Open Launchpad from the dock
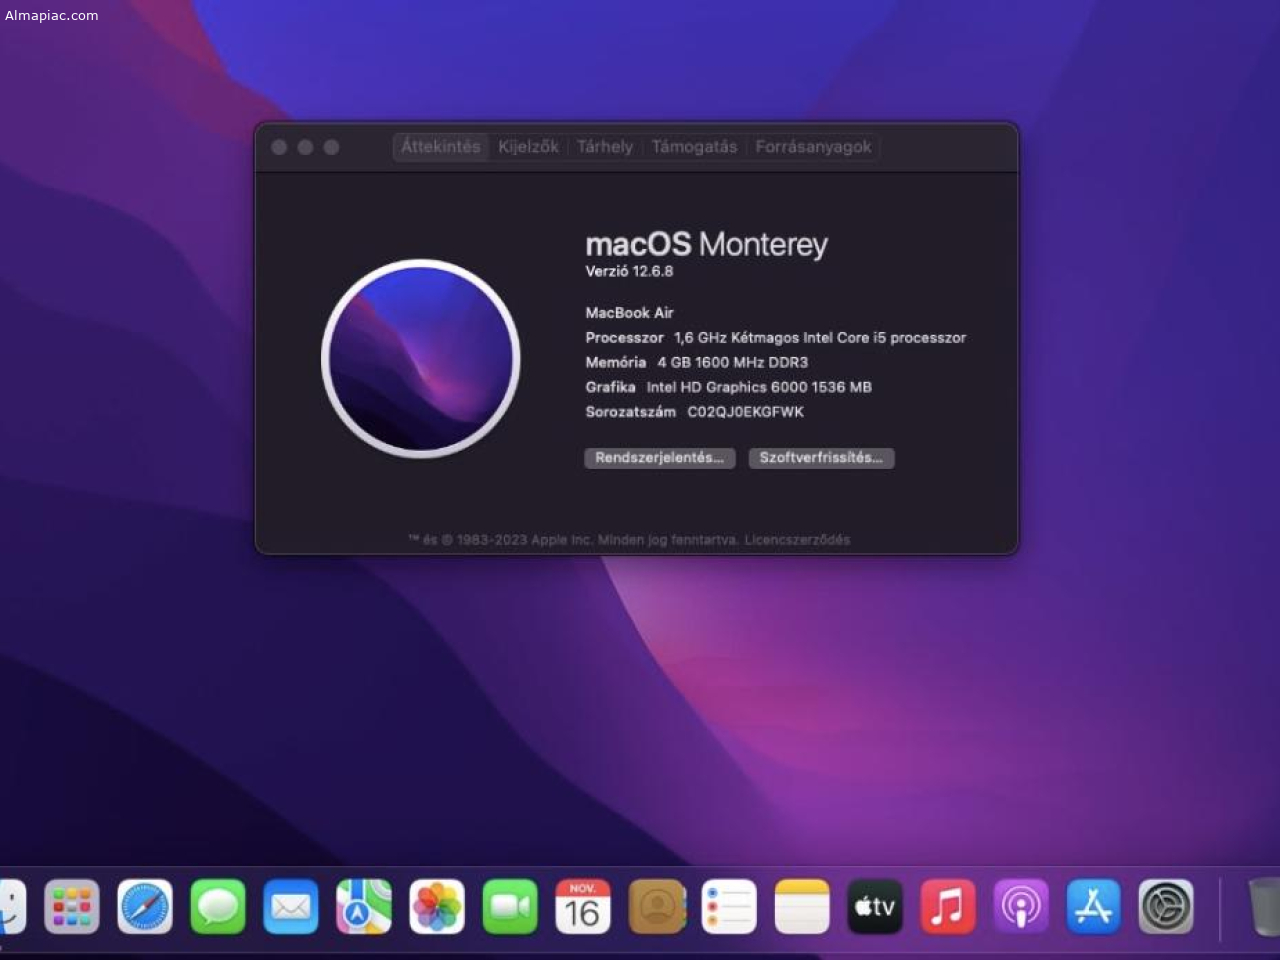Viewport: 1280px width, 960px height. [x=72, y=906]
